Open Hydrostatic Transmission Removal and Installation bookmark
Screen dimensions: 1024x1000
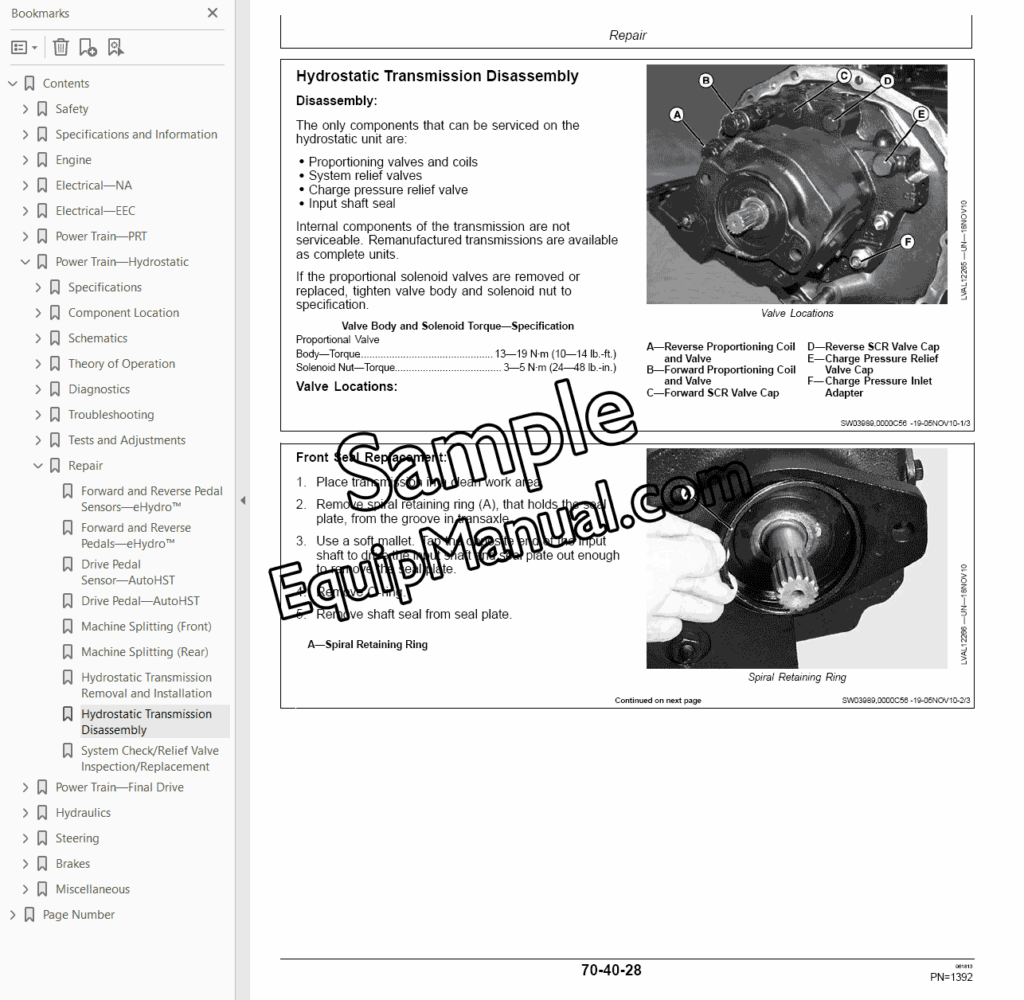click(146, 685)
